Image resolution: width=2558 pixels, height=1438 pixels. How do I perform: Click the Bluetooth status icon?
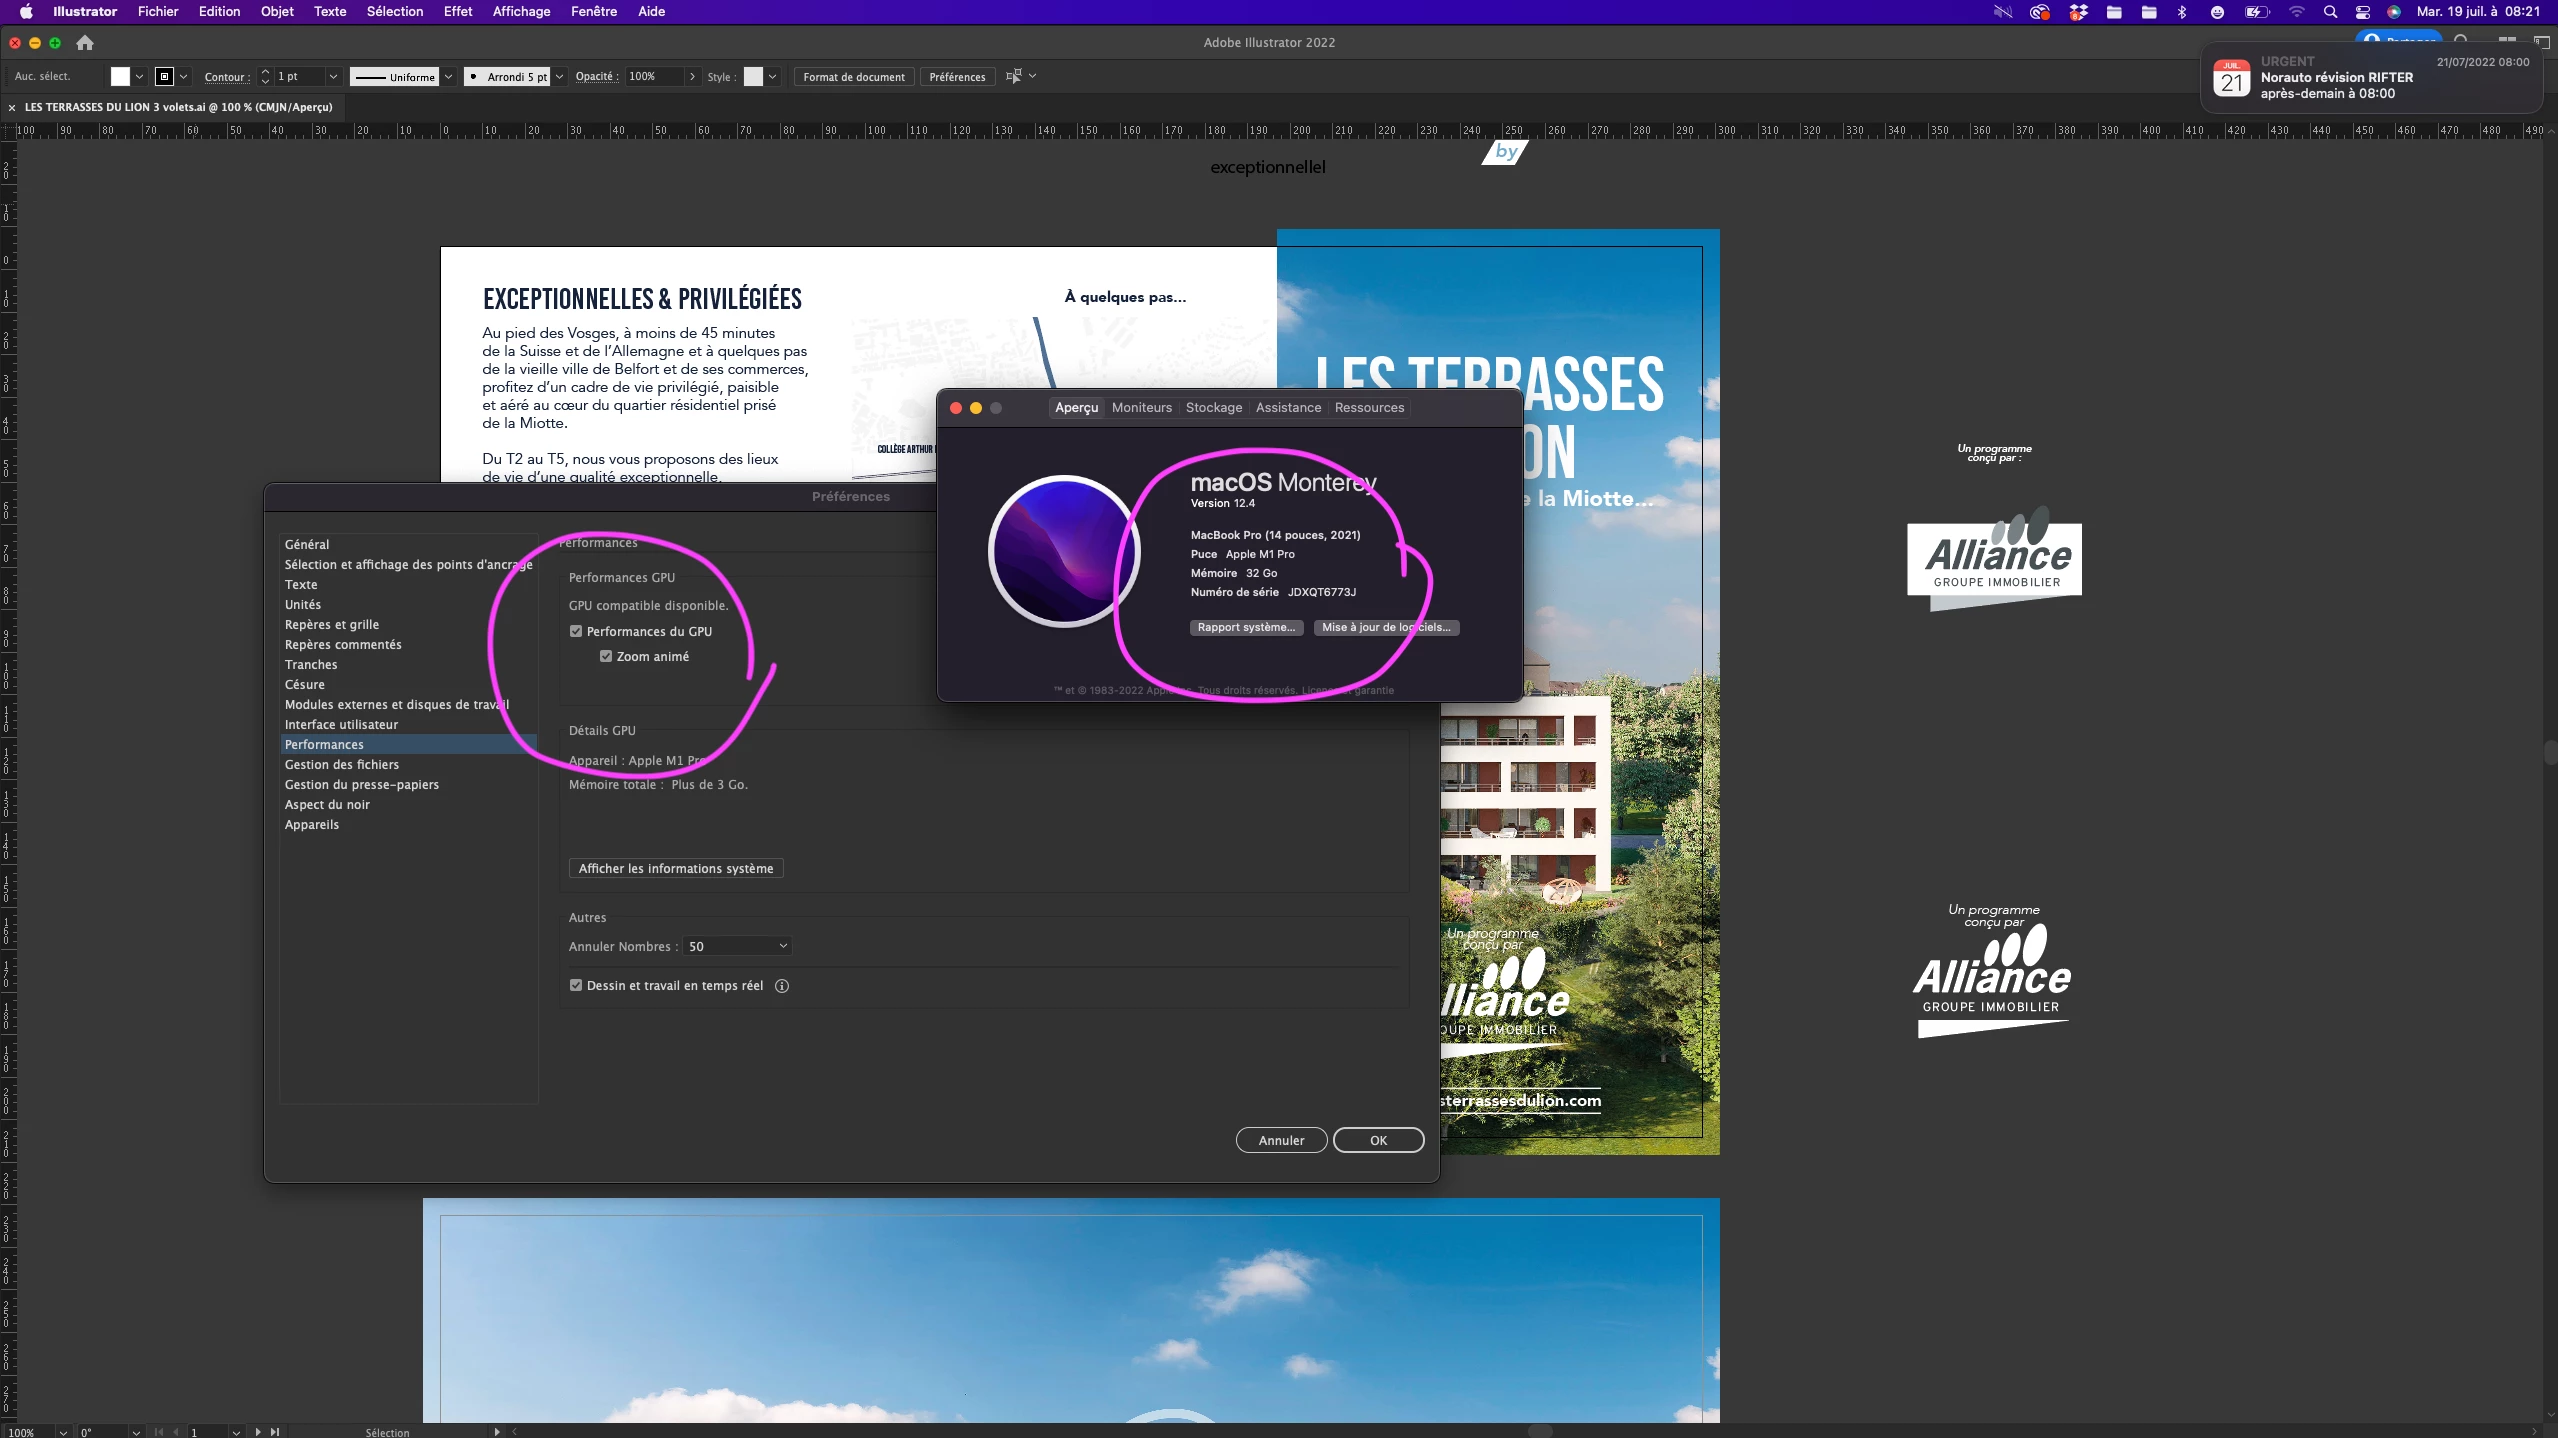[2182, 12]
